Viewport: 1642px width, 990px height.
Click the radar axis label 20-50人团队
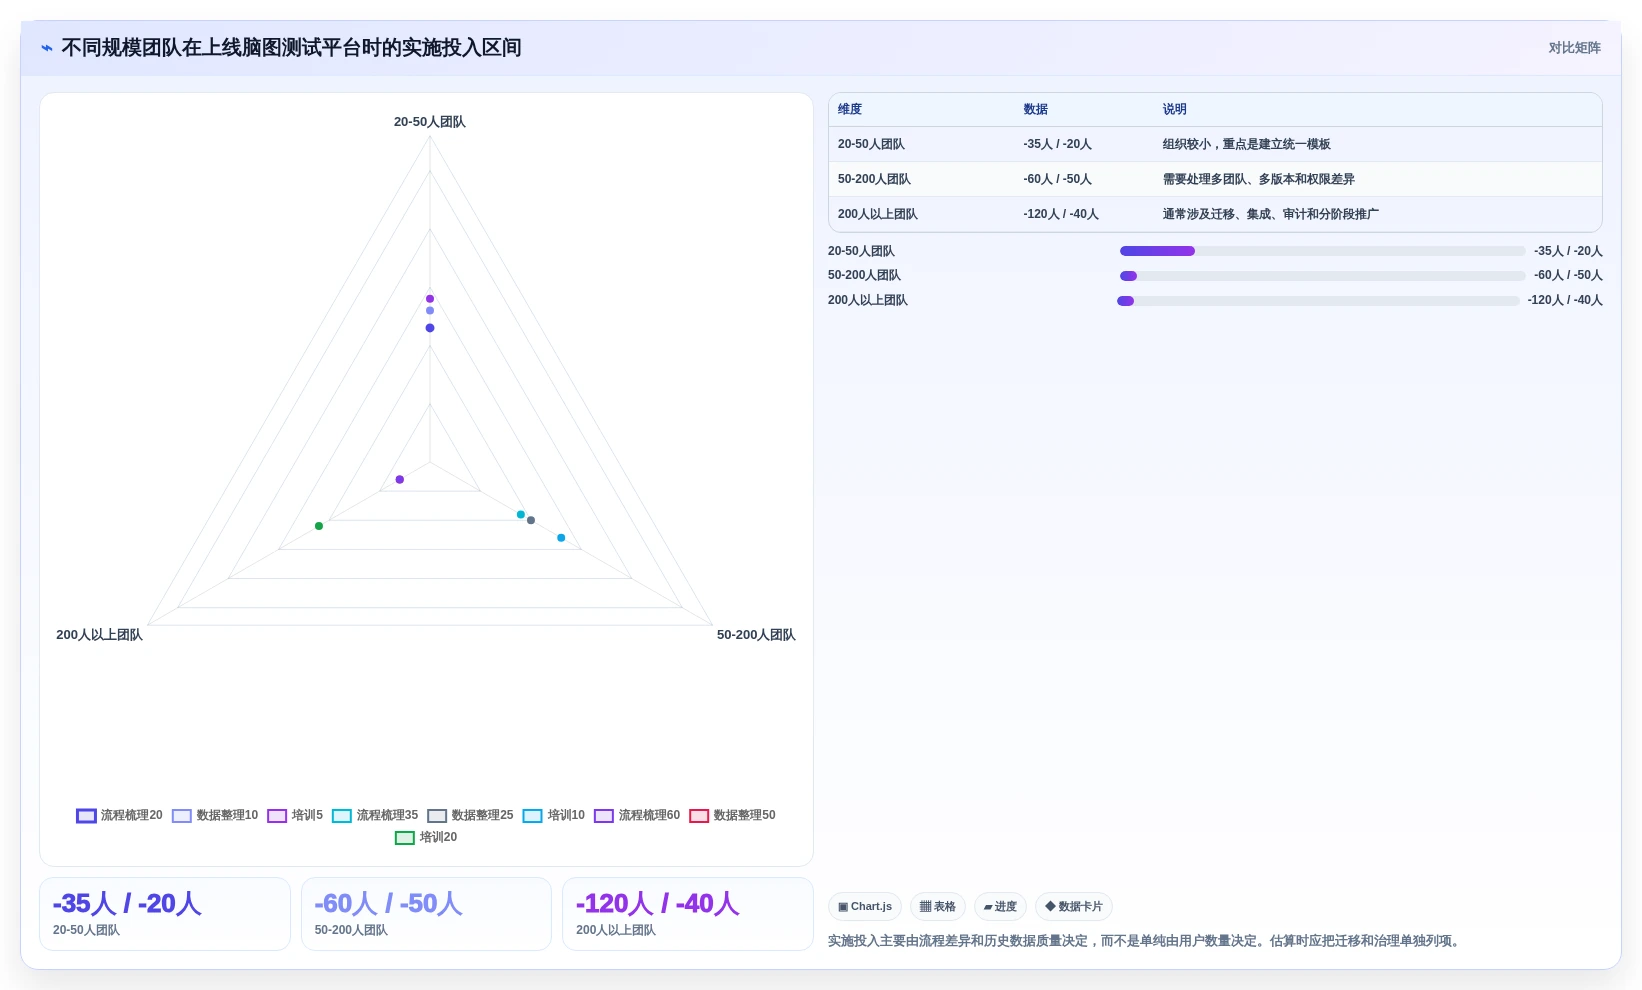tap(430, 122)
